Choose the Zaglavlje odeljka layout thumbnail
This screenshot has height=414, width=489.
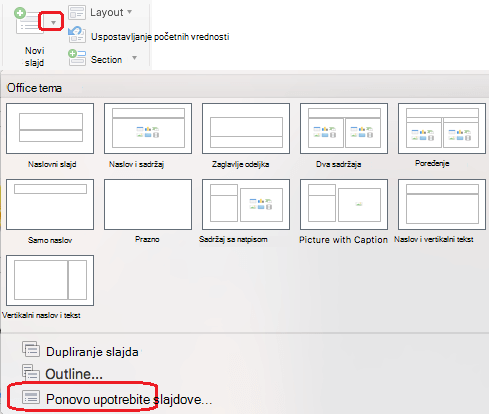point(246,128)
